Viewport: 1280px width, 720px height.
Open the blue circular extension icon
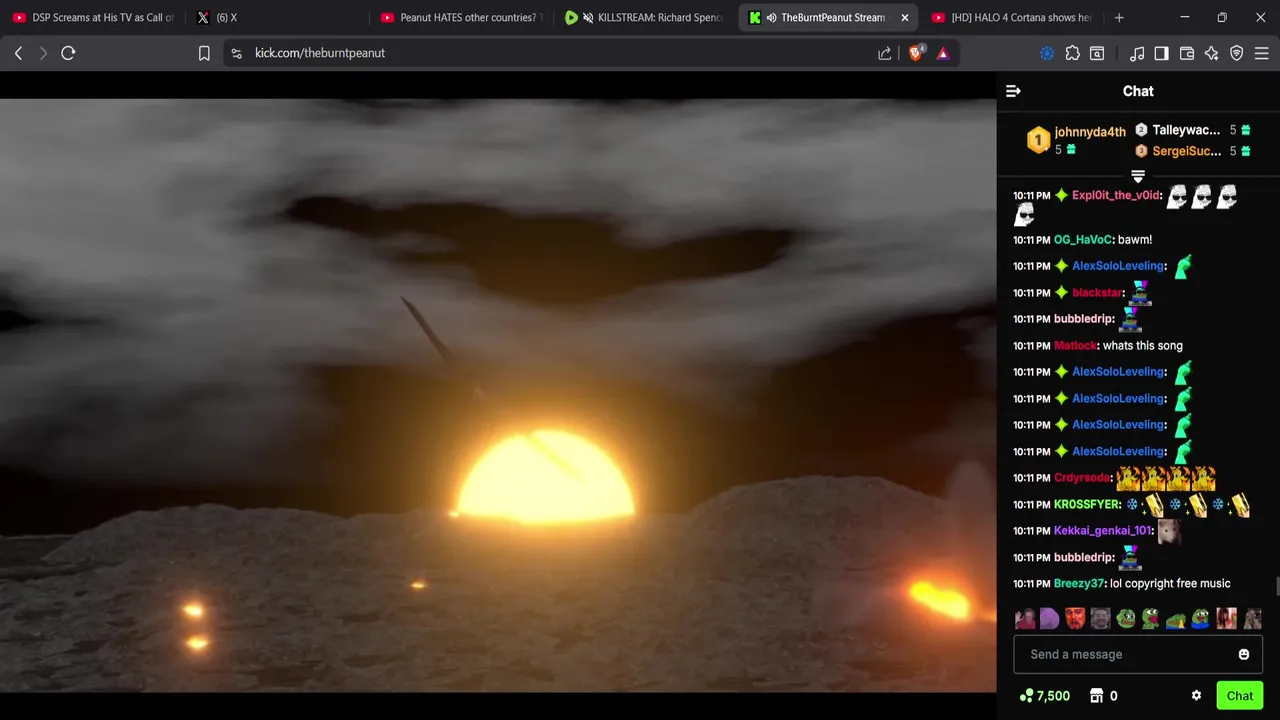1047,53
